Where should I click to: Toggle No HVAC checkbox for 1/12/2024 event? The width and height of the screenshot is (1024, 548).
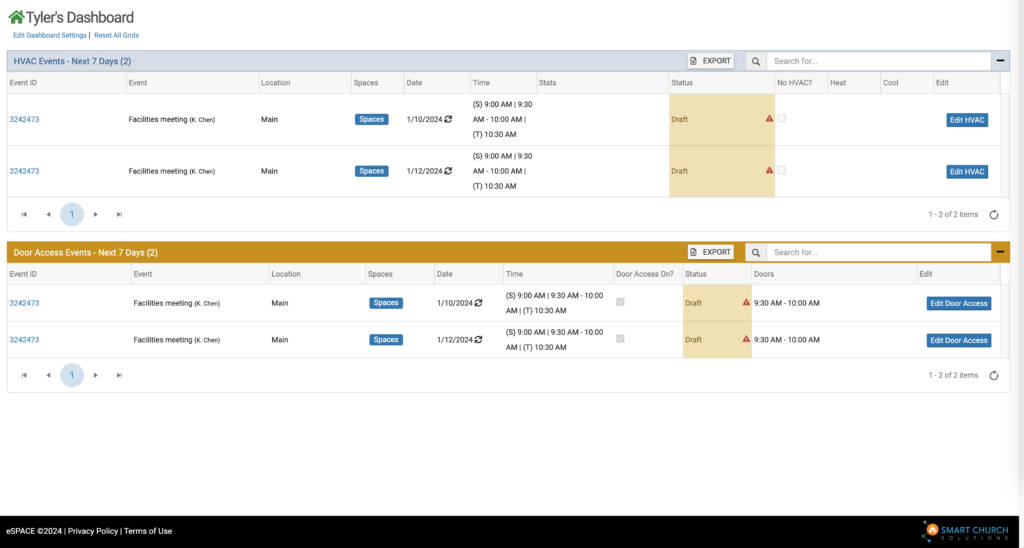click(782, 170)
